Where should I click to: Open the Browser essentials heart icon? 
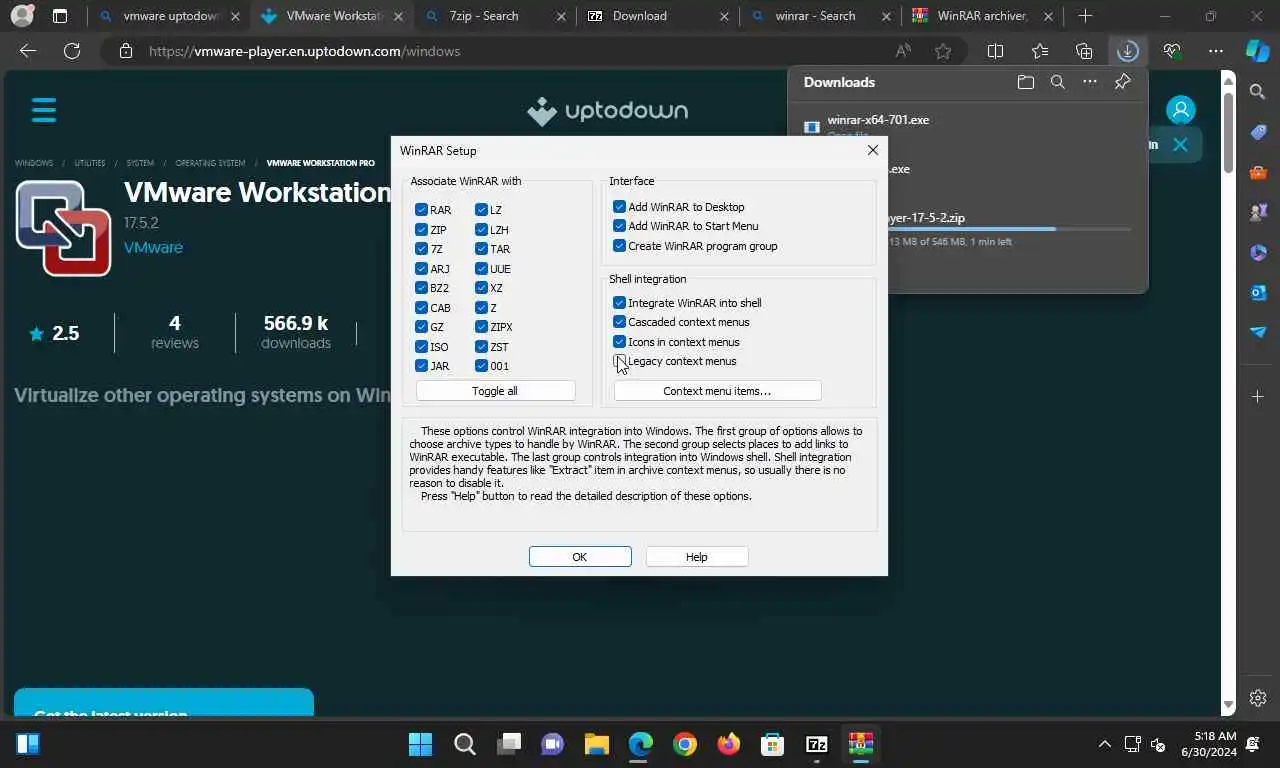click(x=1172, y=51)
